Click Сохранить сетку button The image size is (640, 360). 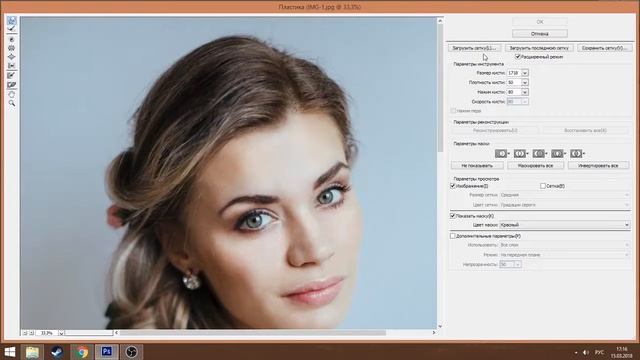(x=604, y=48)
